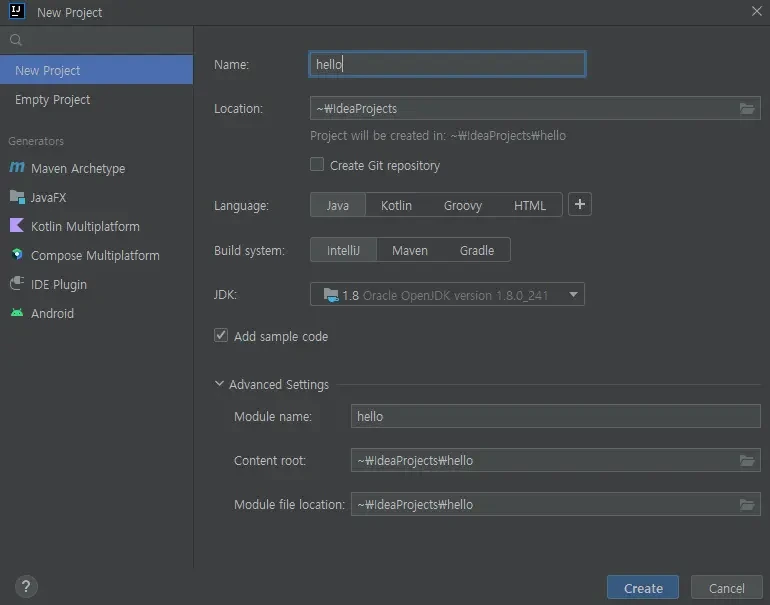
Task: Choose Maven build system
Action: (x=410, y=250)
